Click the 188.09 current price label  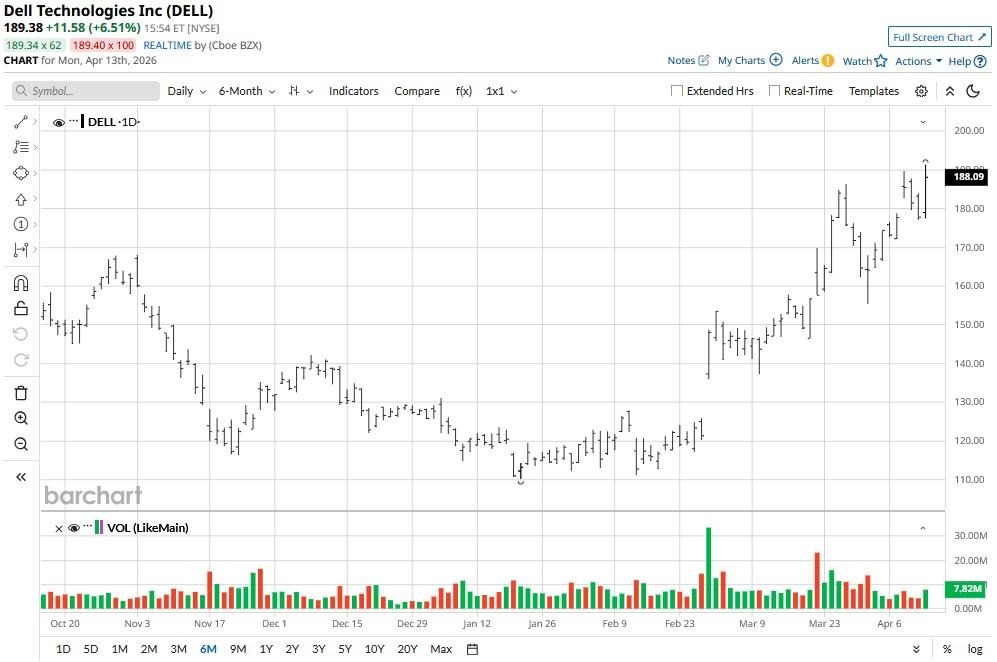[968, 176]
